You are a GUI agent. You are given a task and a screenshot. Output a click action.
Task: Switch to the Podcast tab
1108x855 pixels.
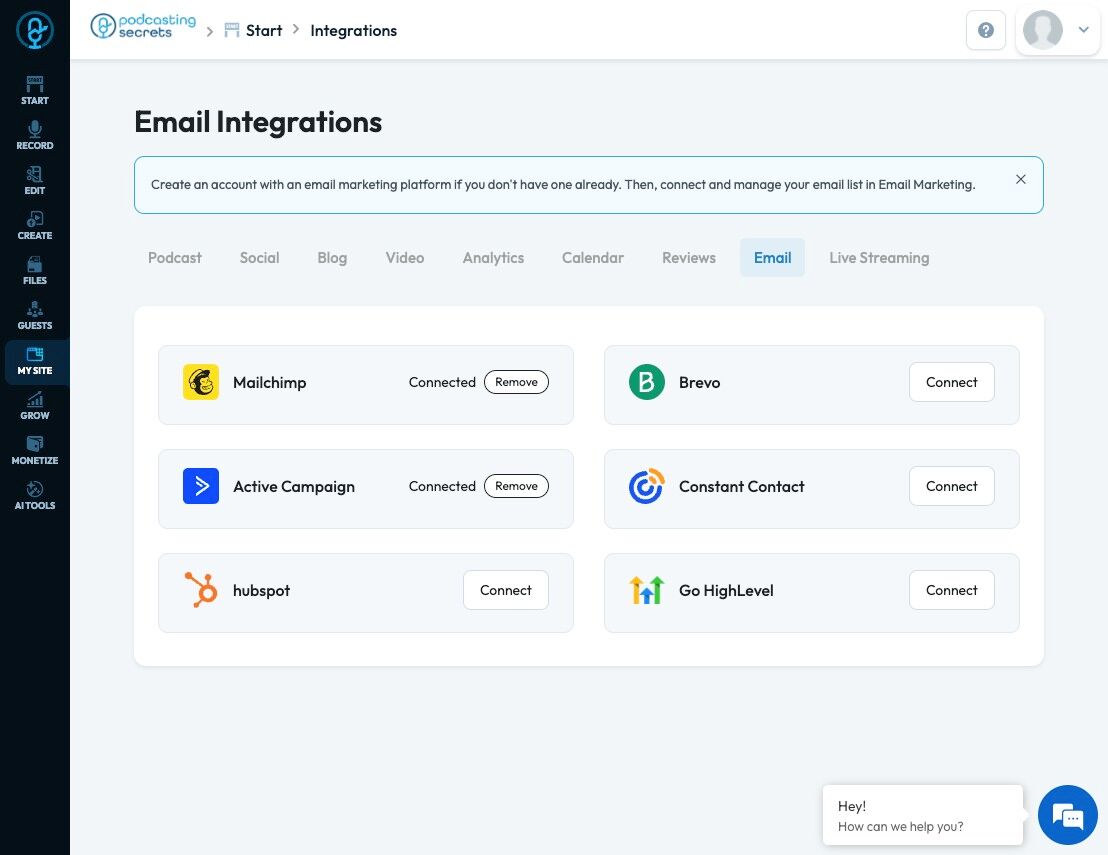[x=175, y=258]
